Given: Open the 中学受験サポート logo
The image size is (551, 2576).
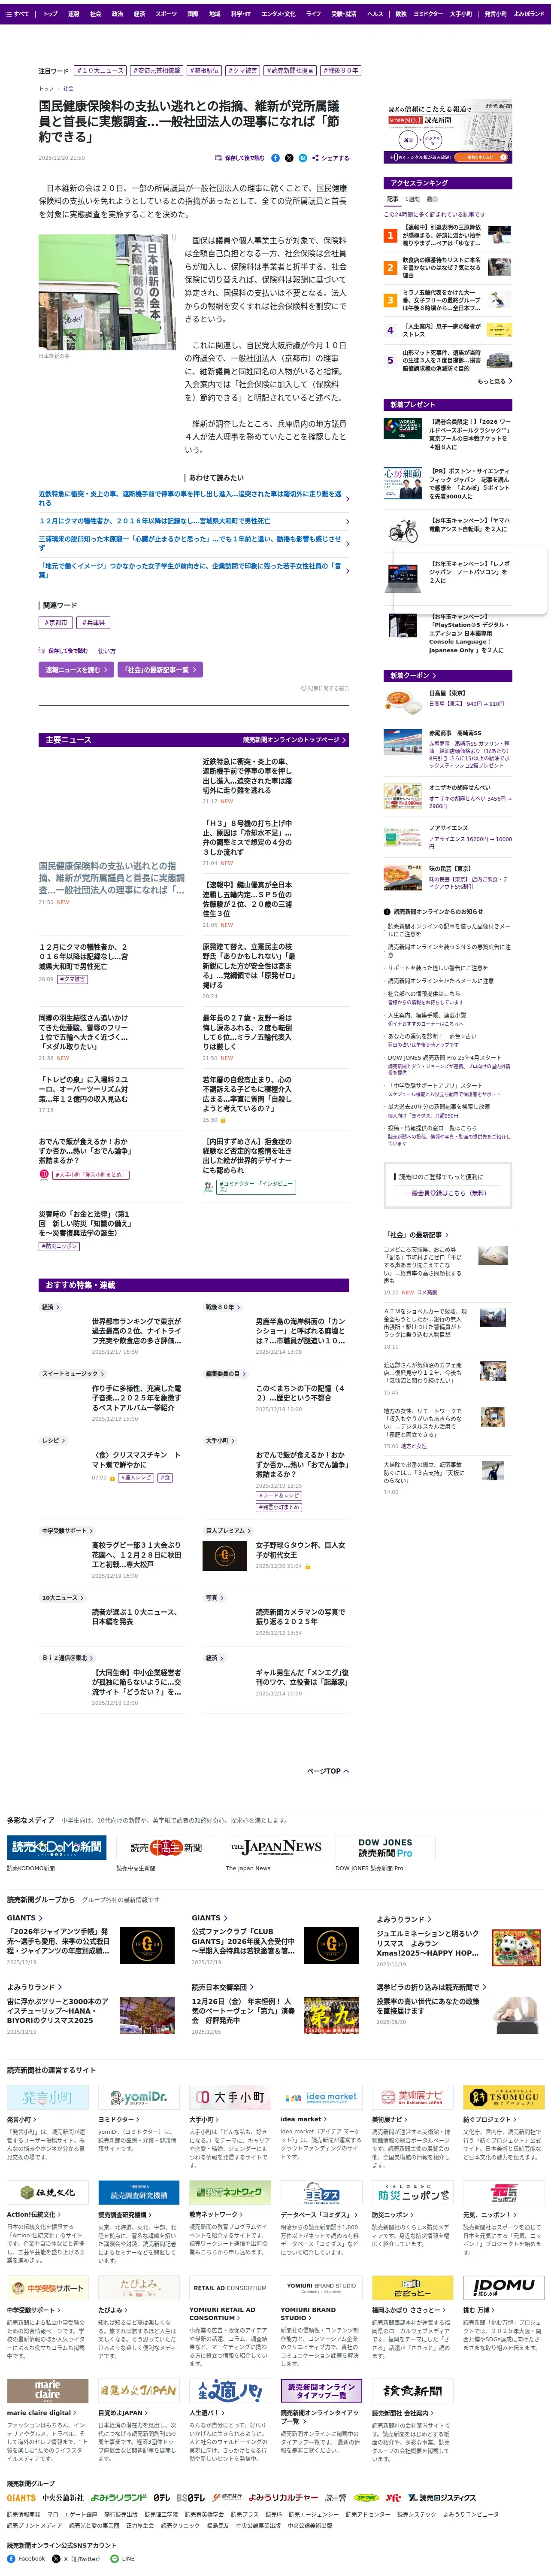Looking at the screenshot, I should point(48,2287).
